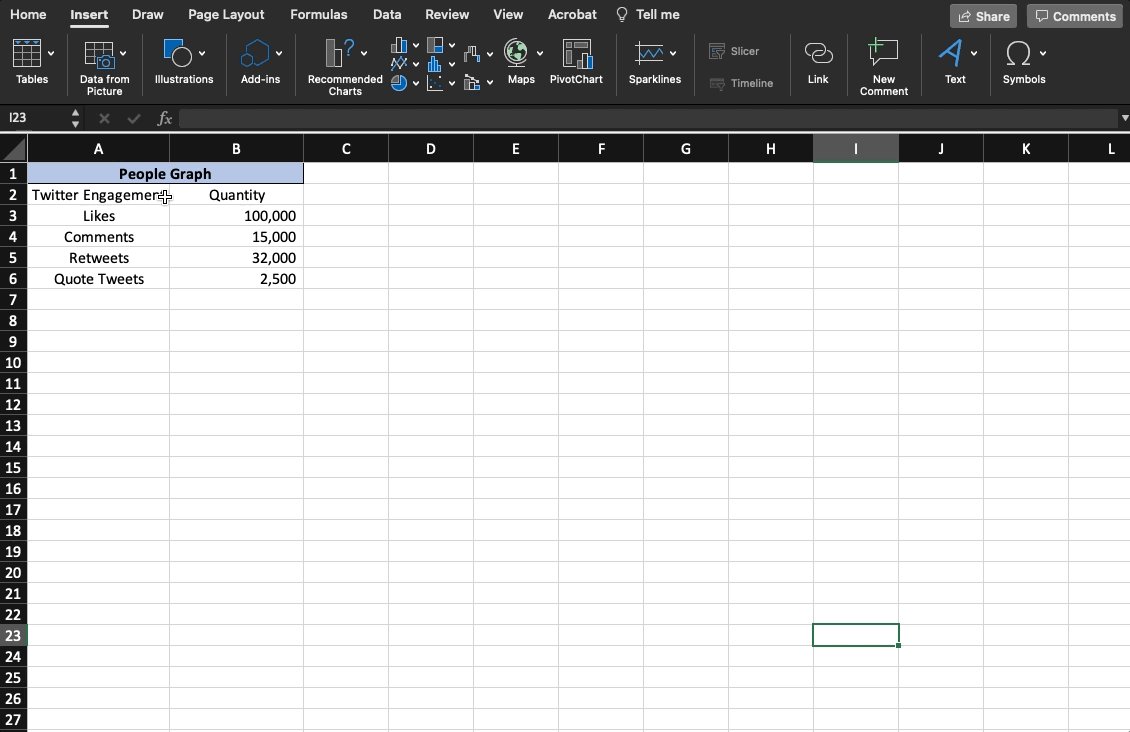The height and width of the screenshot is (732, 1130).
Task: Click the Tell me search box
Action: point(649,14)
